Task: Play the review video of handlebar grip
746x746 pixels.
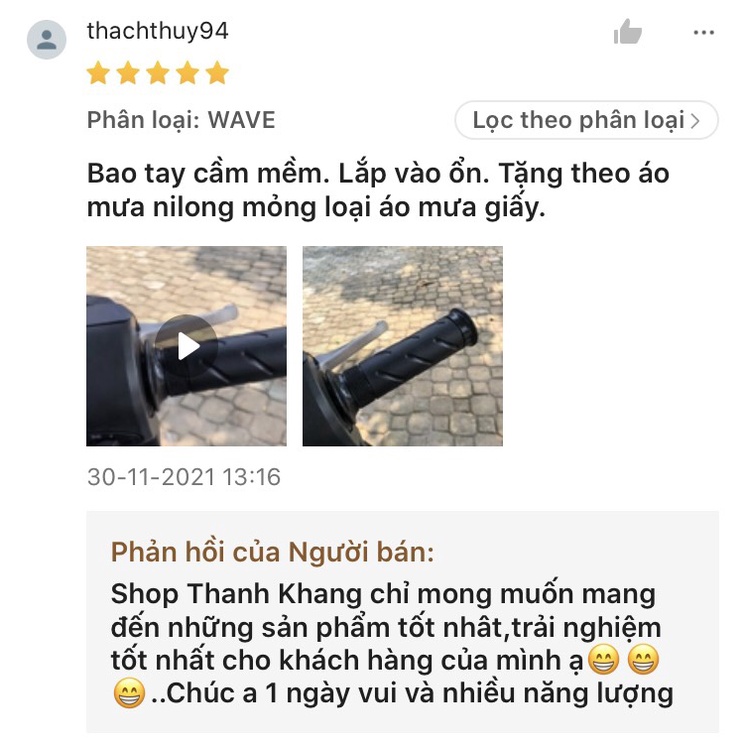Action: [x=186, y=346]
